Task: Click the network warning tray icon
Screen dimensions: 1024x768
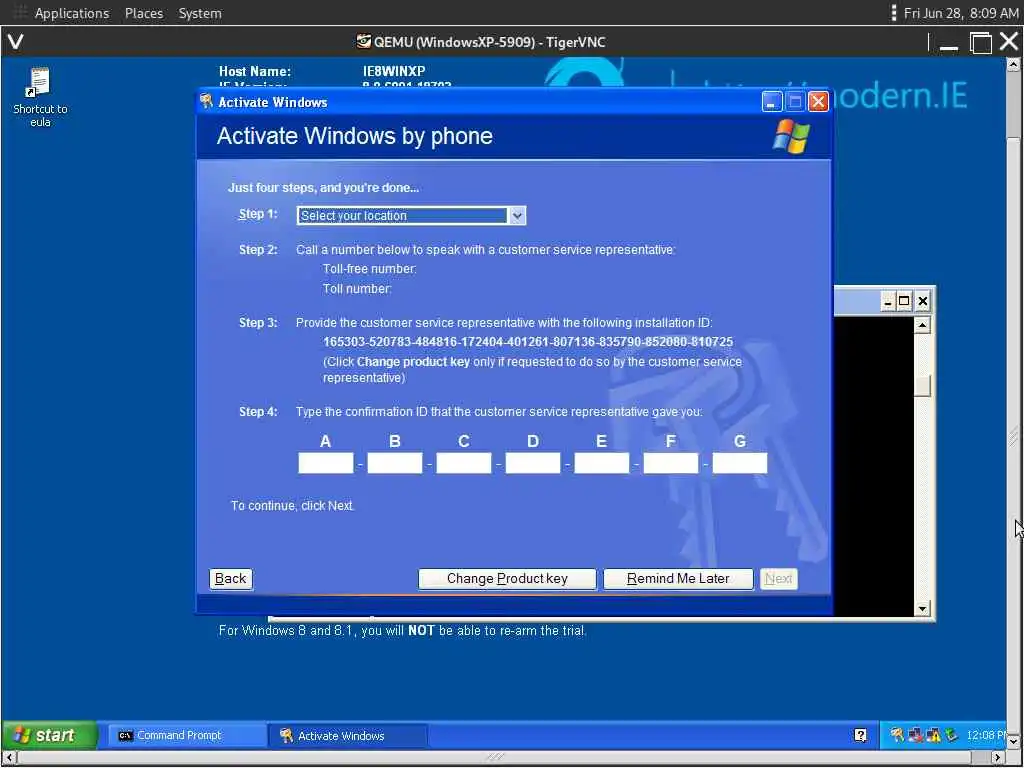Action: point(933,735)
